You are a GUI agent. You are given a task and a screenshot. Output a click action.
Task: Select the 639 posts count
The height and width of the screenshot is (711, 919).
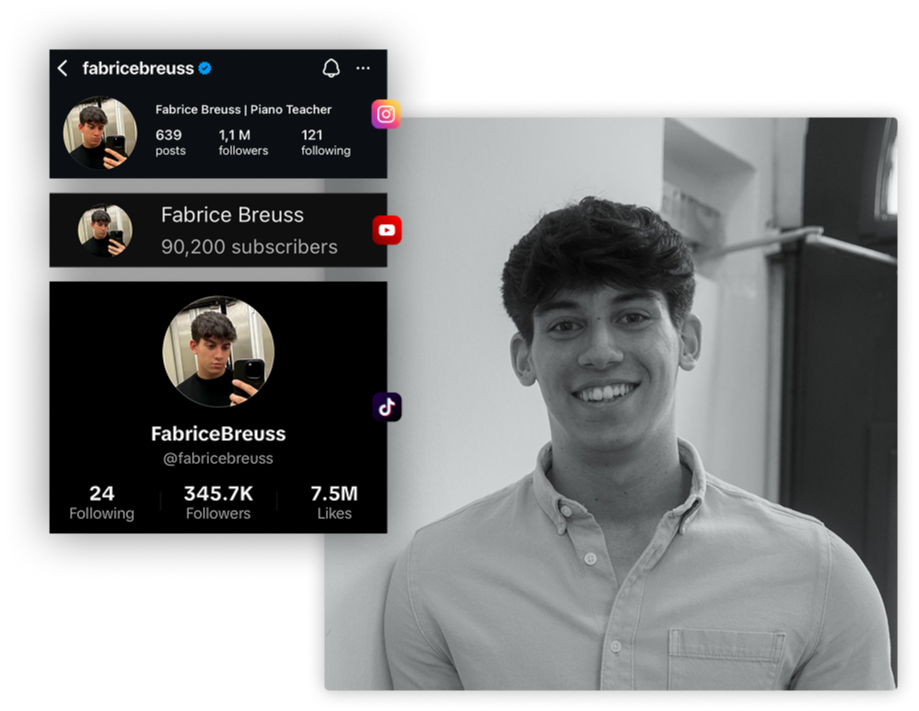(x=170, y=142)
